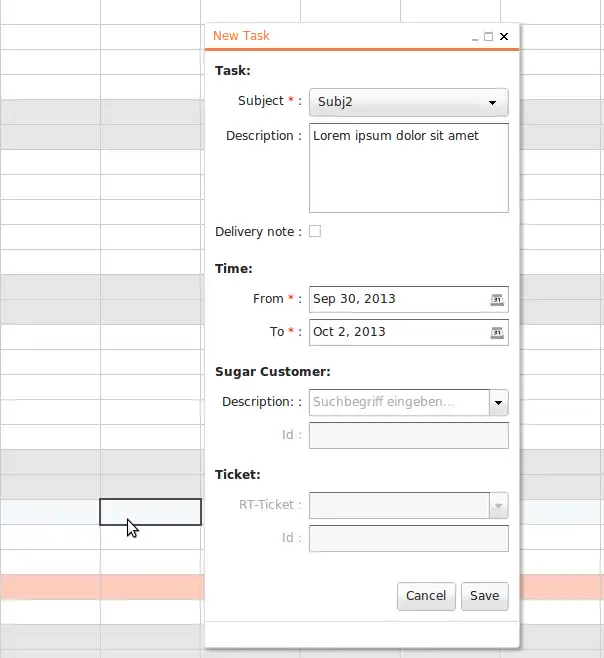Open calendar picker for To date

(x=497, y=332)
